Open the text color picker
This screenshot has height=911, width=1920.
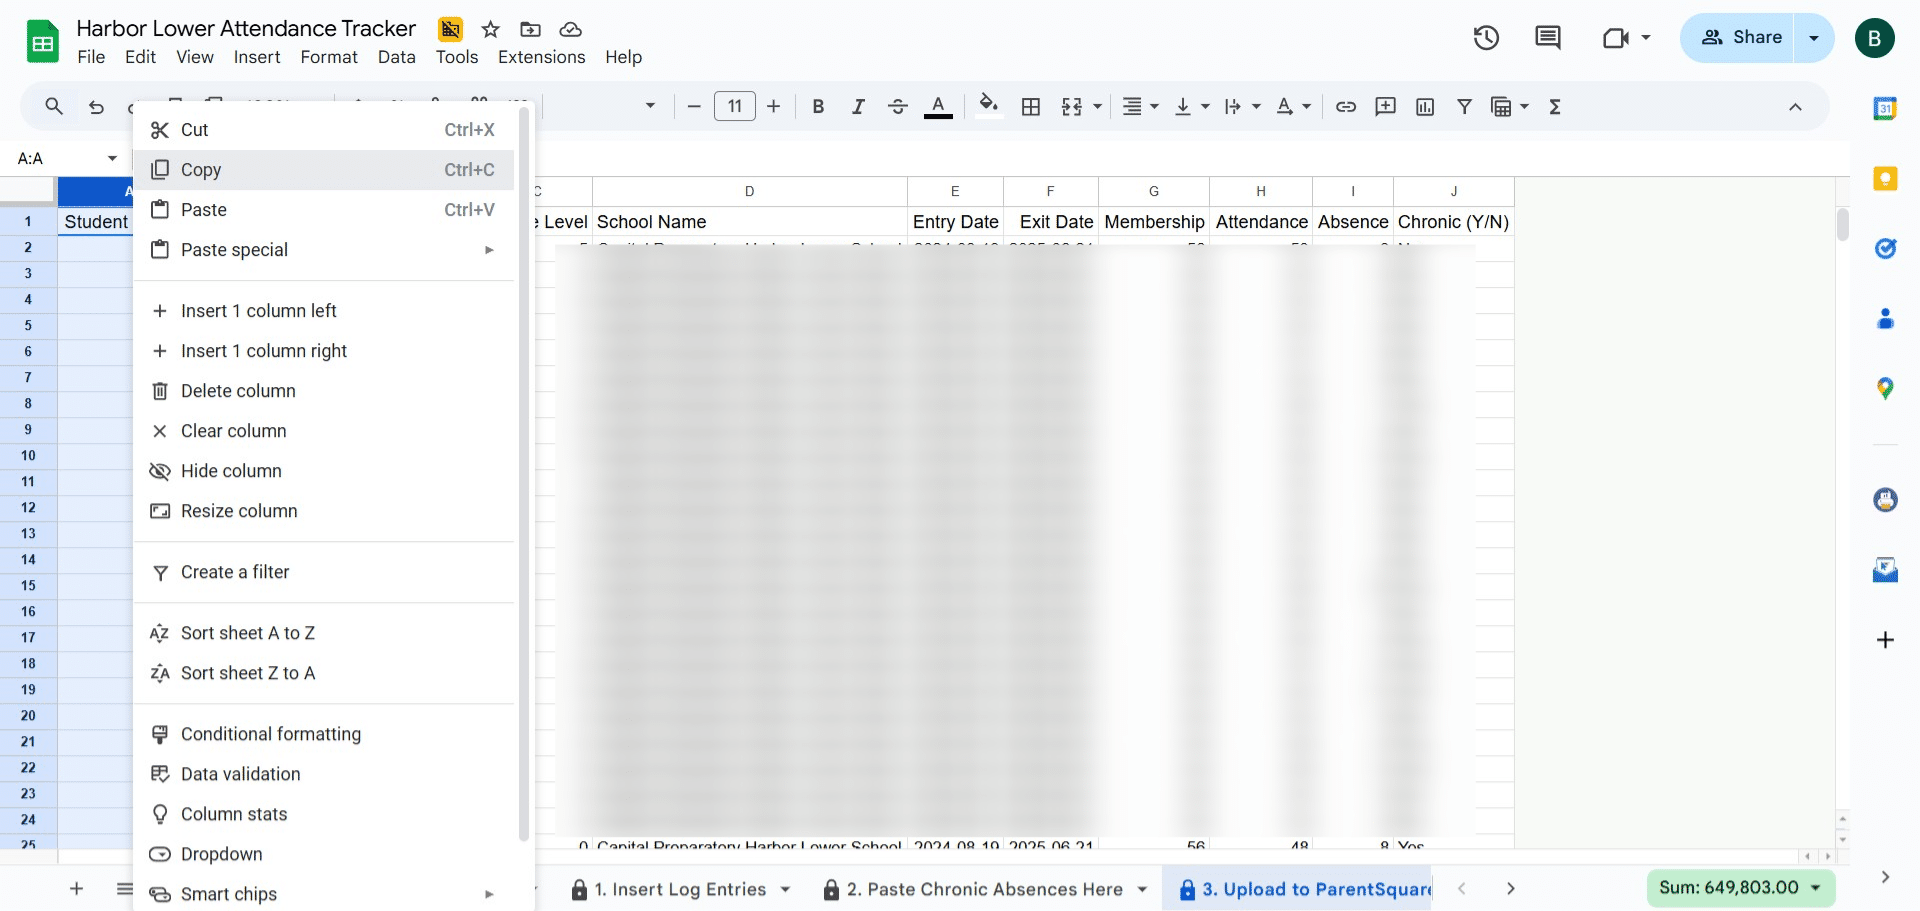(x=938, y=106)
